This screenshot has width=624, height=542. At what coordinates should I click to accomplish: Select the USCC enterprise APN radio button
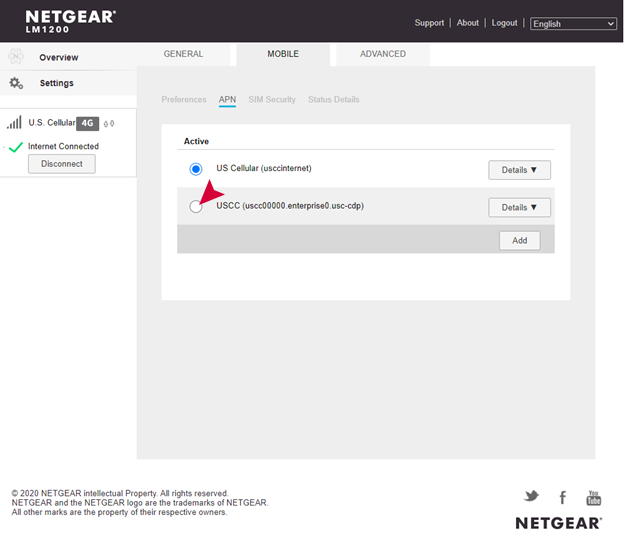(196, 207)
